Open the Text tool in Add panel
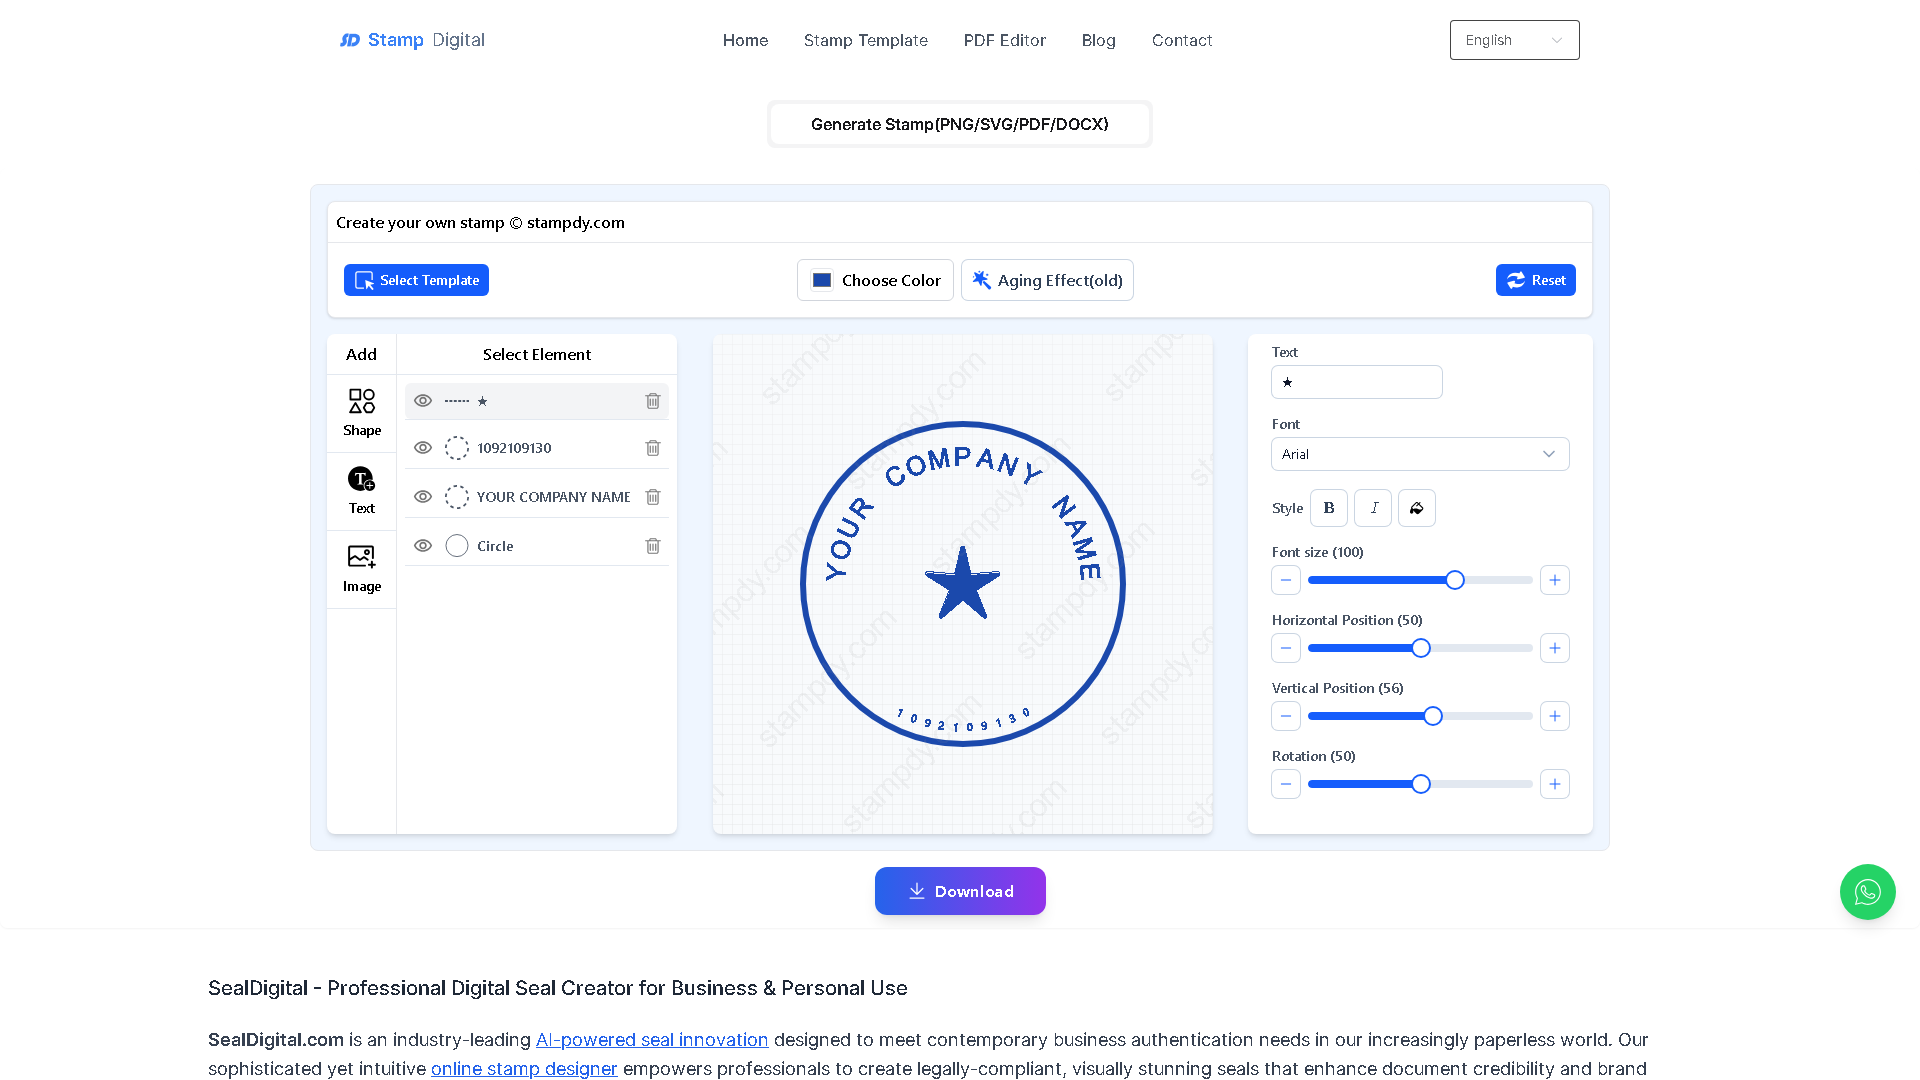 [x=361, y=489]
